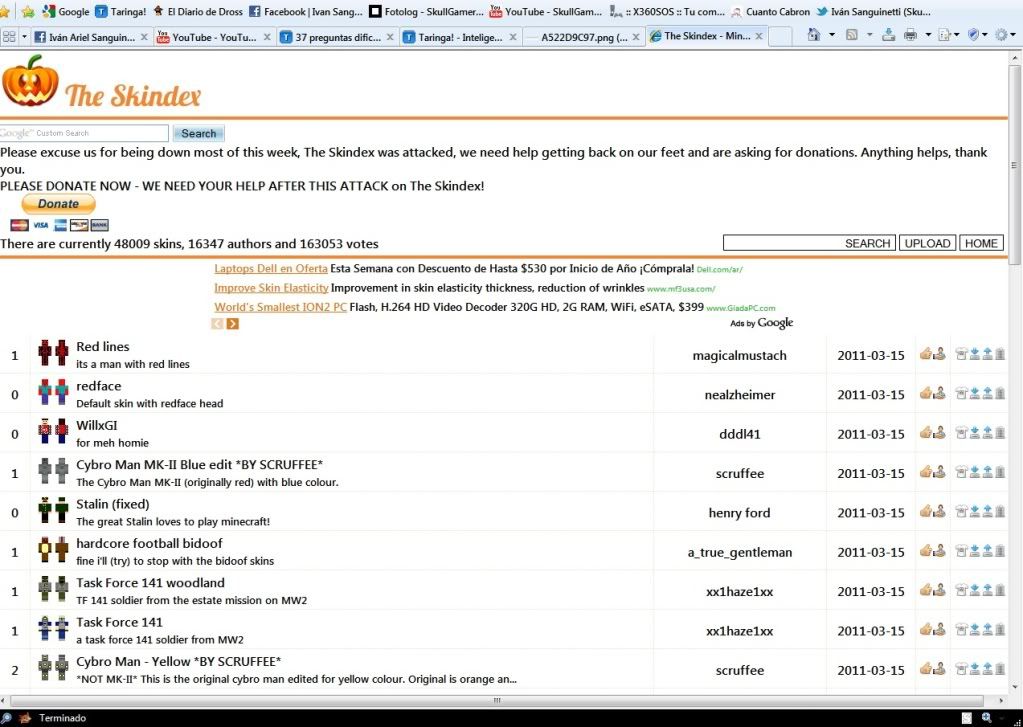Click the Google Custom Search button

tap(198, 133)
